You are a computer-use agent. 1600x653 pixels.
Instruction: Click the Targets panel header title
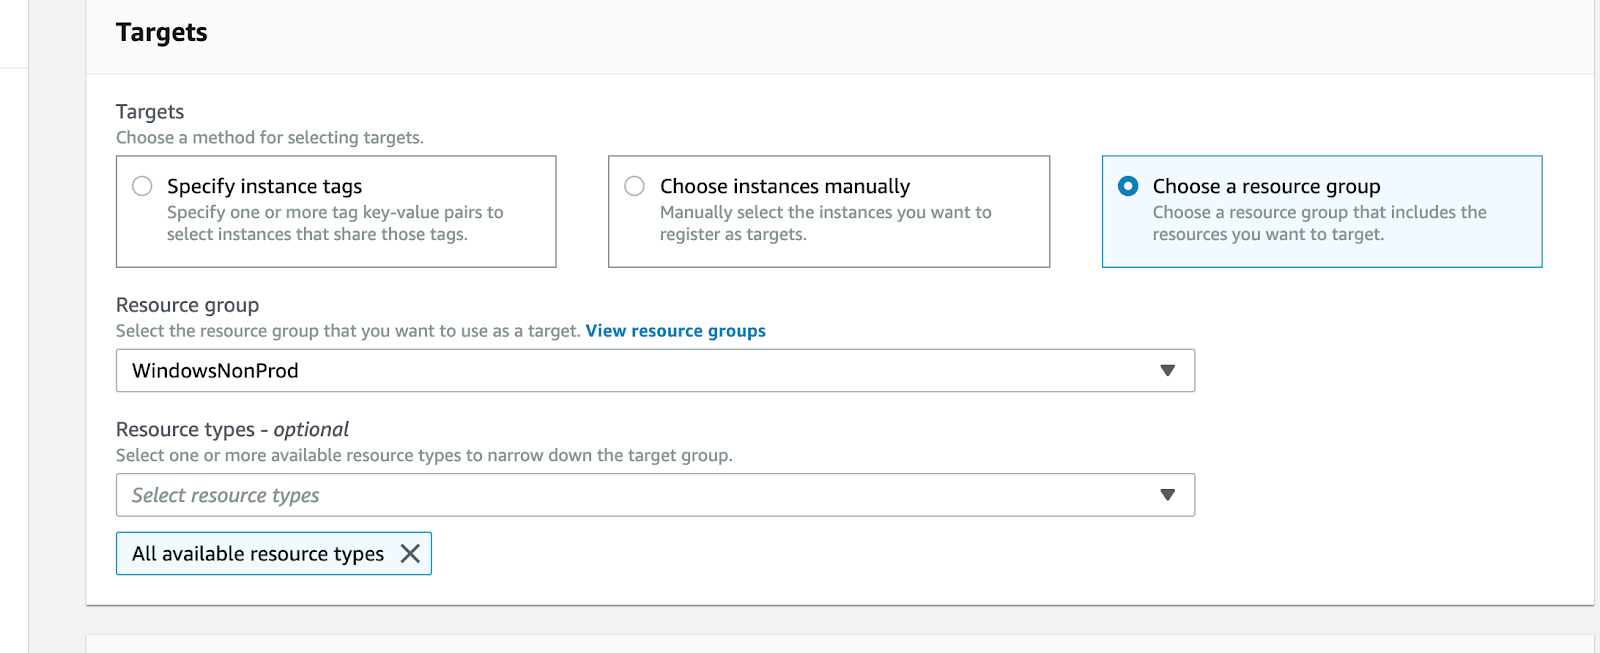[x=162, y=33]
